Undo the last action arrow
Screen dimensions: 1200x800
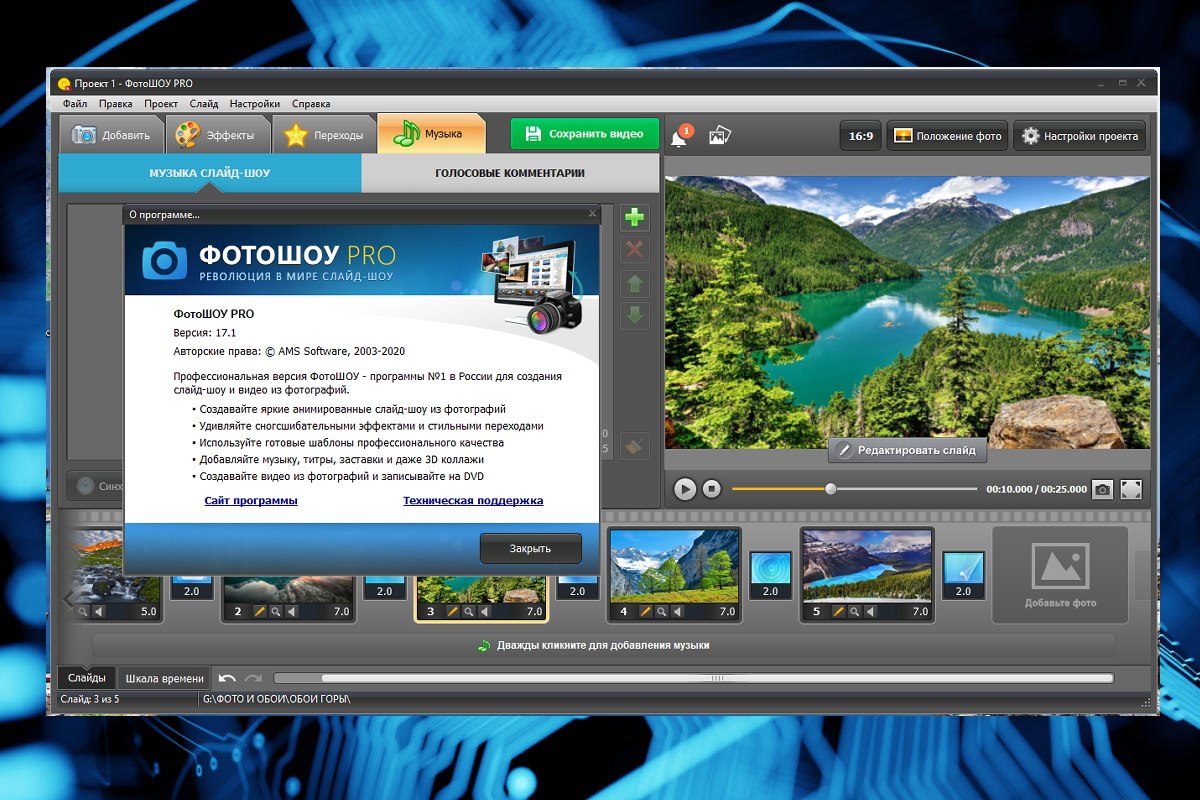click(227, 678)
